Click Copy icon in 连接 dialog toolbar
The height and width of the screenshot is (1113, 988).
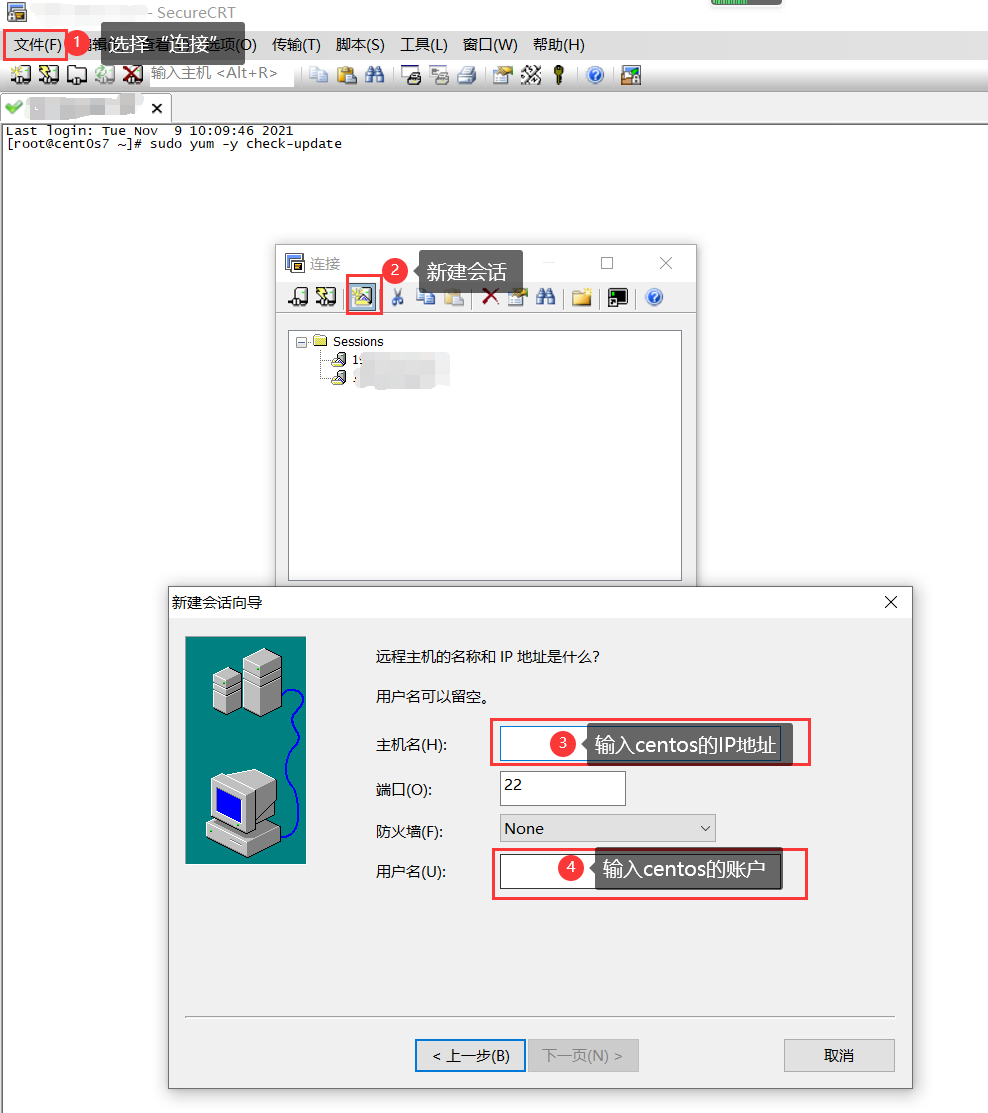point(425,297)
